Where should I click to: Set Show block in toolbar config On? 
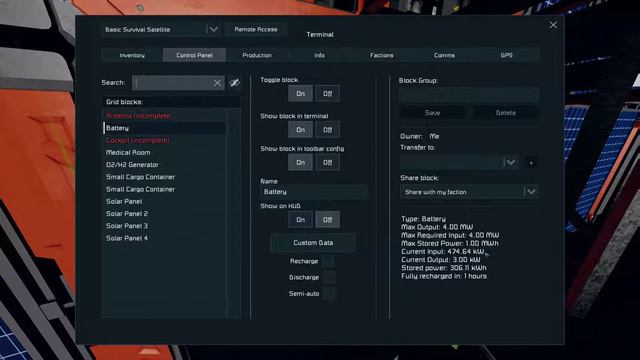300,162
